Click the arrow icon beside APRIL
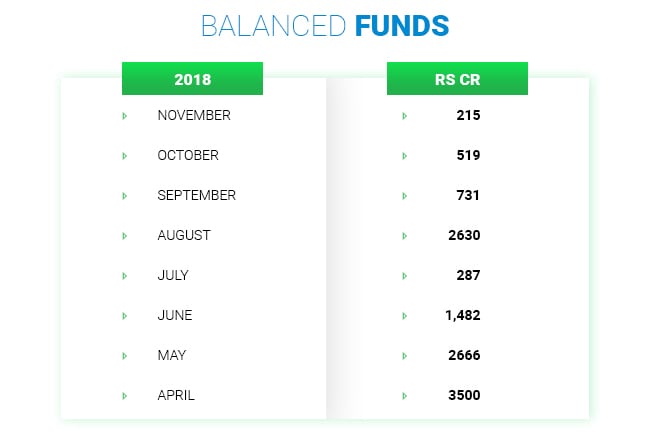Viewport: 650px width, 434px height. click(124, 396)
